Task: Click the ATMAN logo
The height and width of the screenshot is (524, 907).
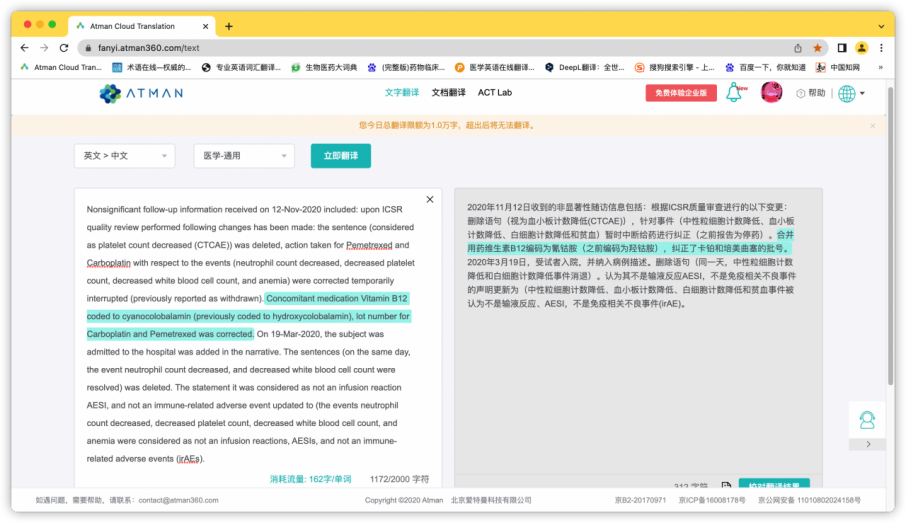Action: (141, 93)
